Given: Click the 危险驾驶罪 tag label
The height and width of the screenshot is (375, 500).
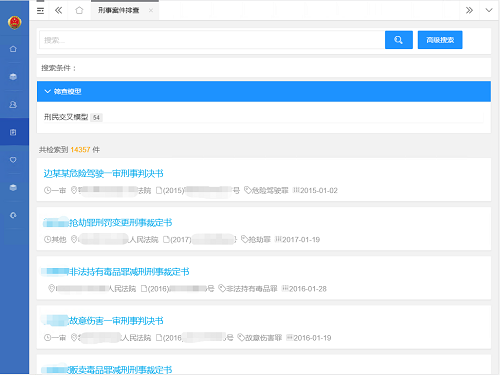Looking at the screenshot, I should tap(270, 190).
